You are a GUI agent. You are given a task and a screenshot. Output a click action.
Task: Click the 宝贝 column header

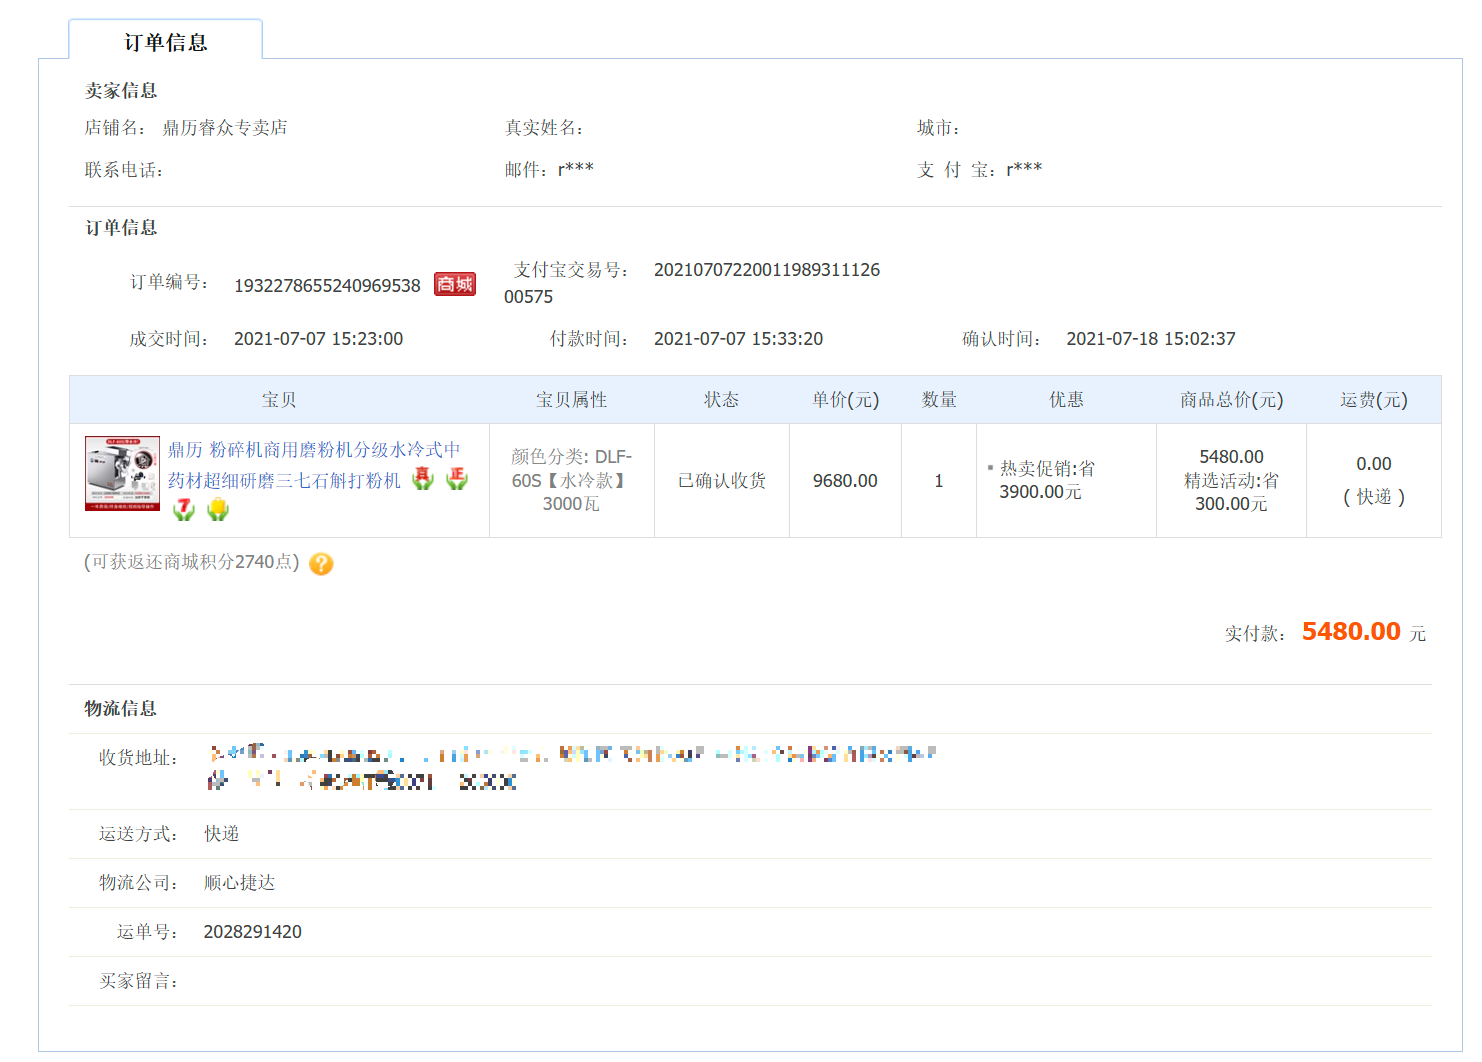pyautogui.click(x=279, y=400)
